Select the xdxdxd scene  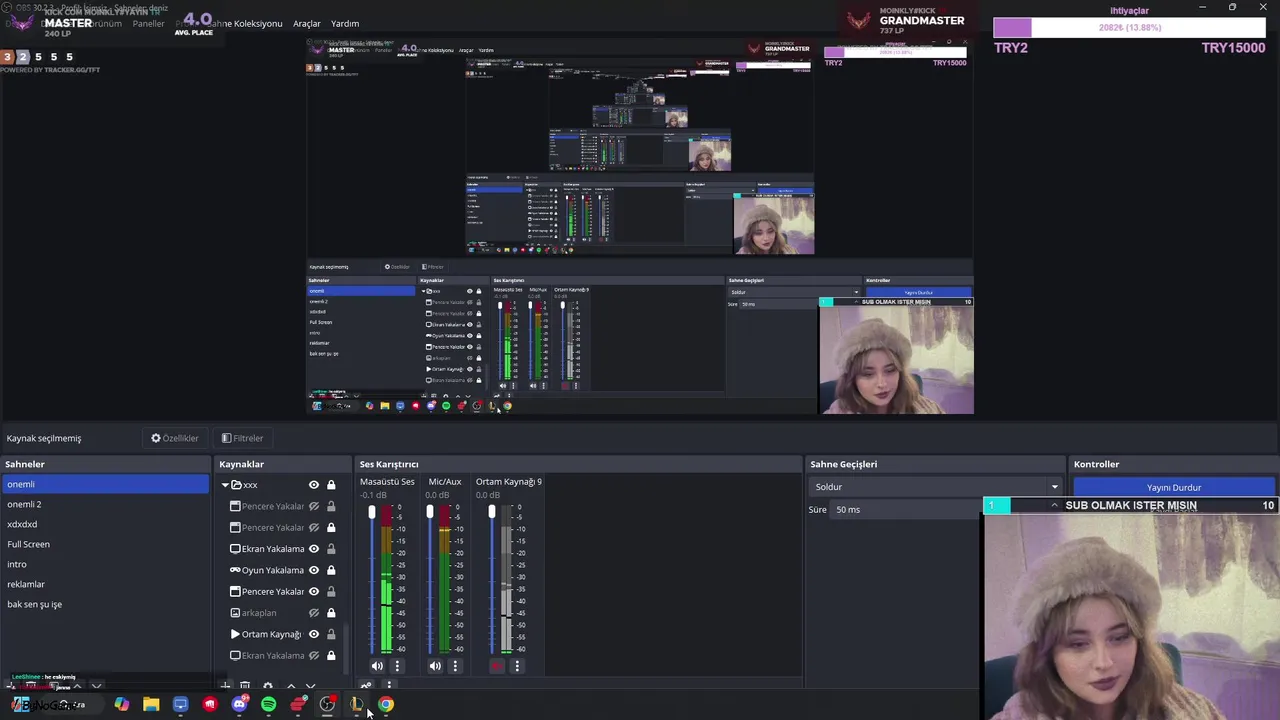click(x=105, y=524)
